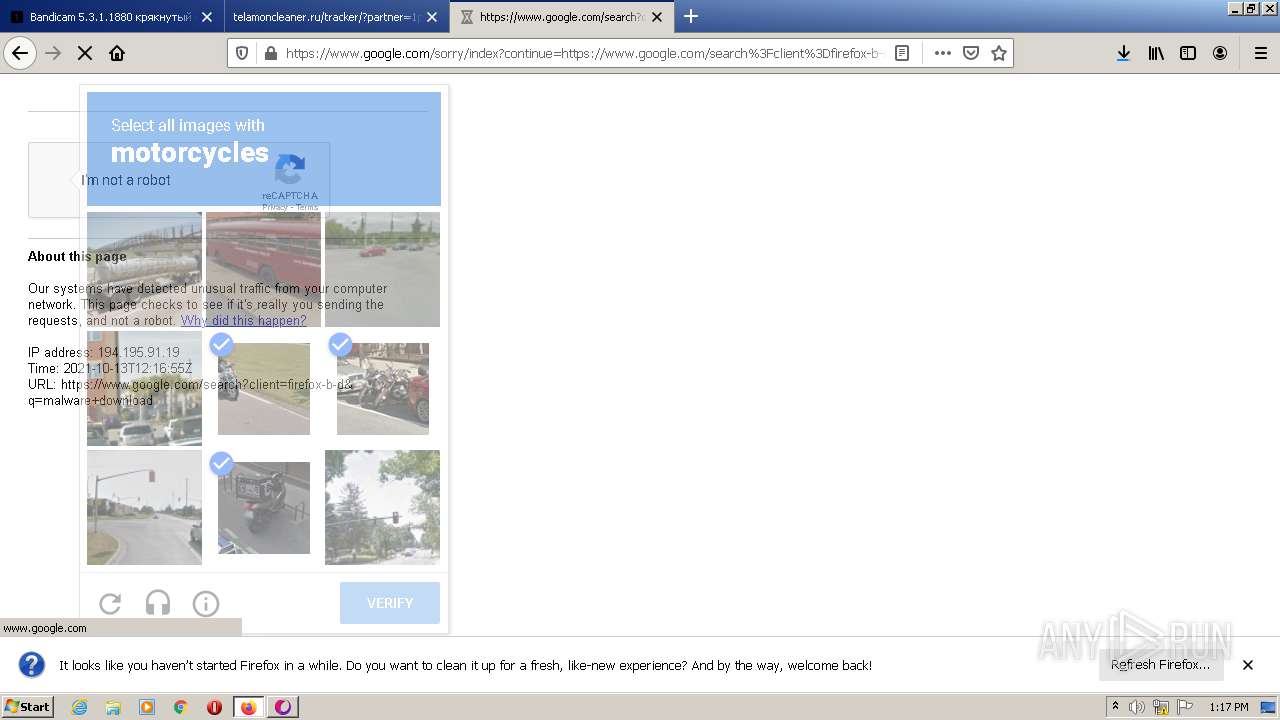Click the Windows Start button
This screenshot has width=1280, height=720.
[28, 707]
